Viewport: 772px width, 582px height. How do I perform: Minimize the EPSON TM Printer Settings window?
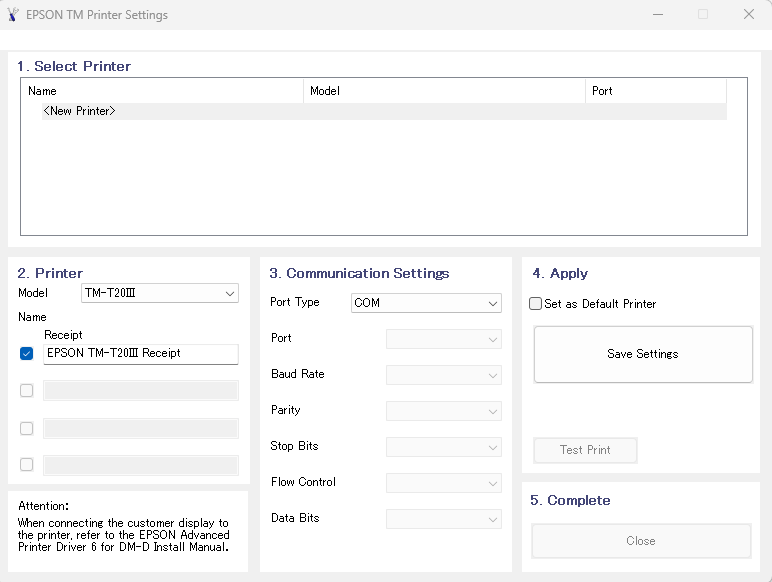[x=658, y=15]
